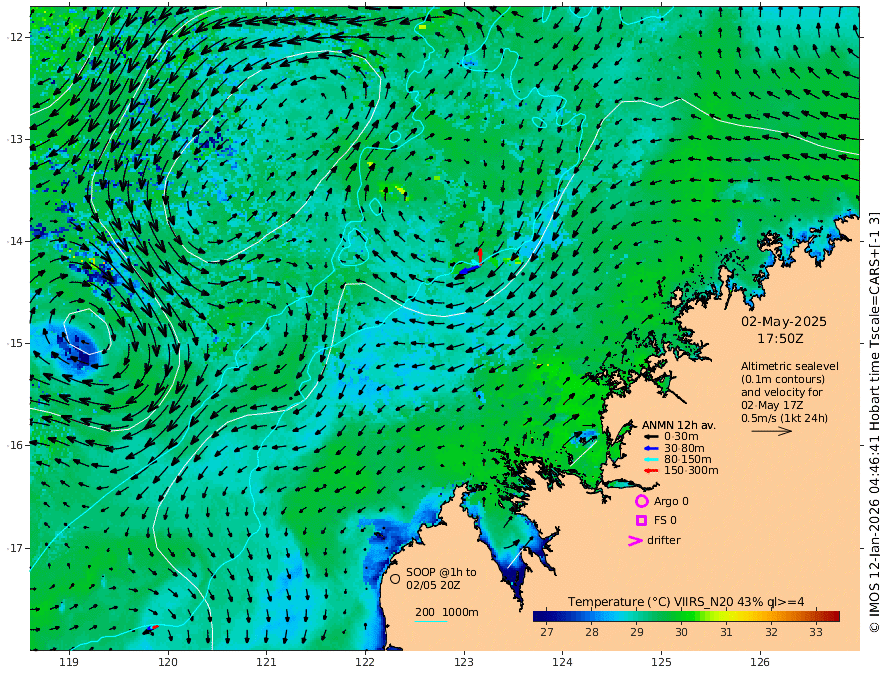Click the longitude axis label 123

464,663
